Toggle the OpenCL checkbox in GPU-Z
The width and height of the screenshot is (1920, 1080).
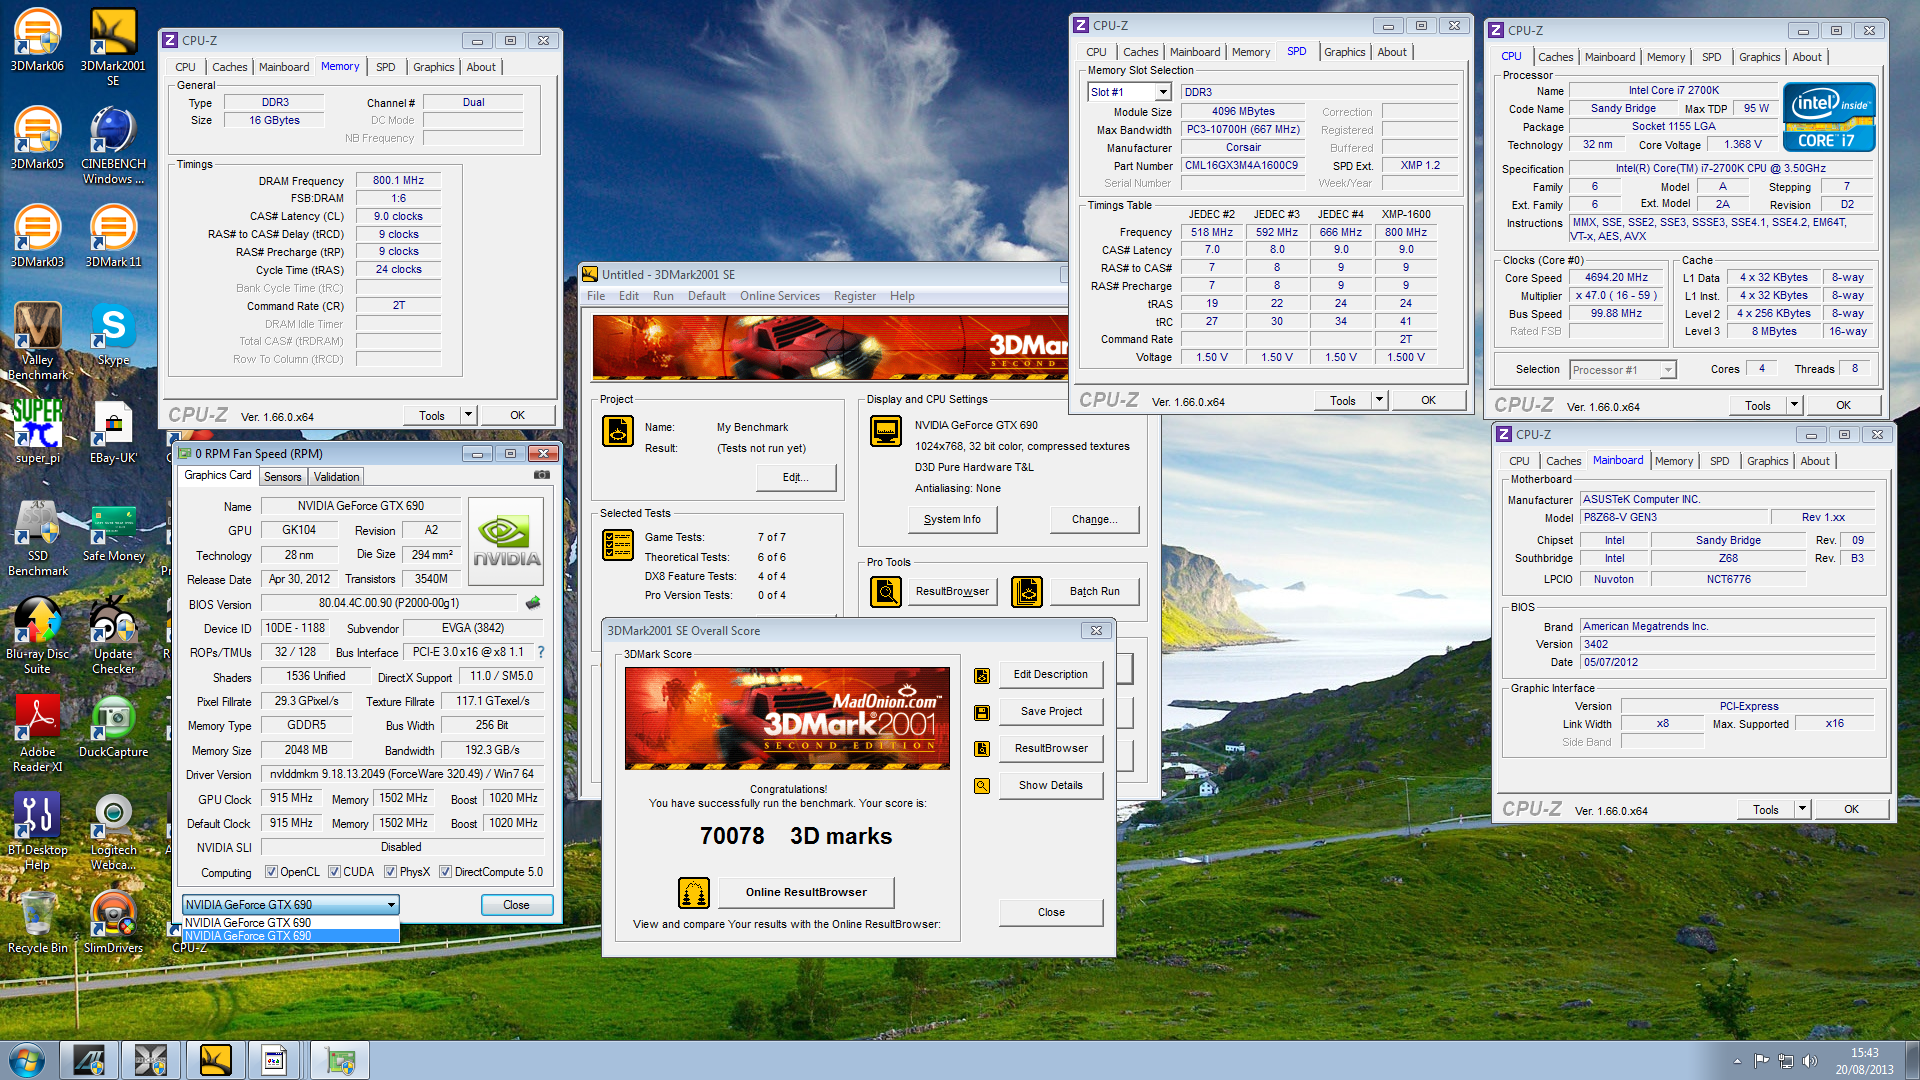(271, 872)
